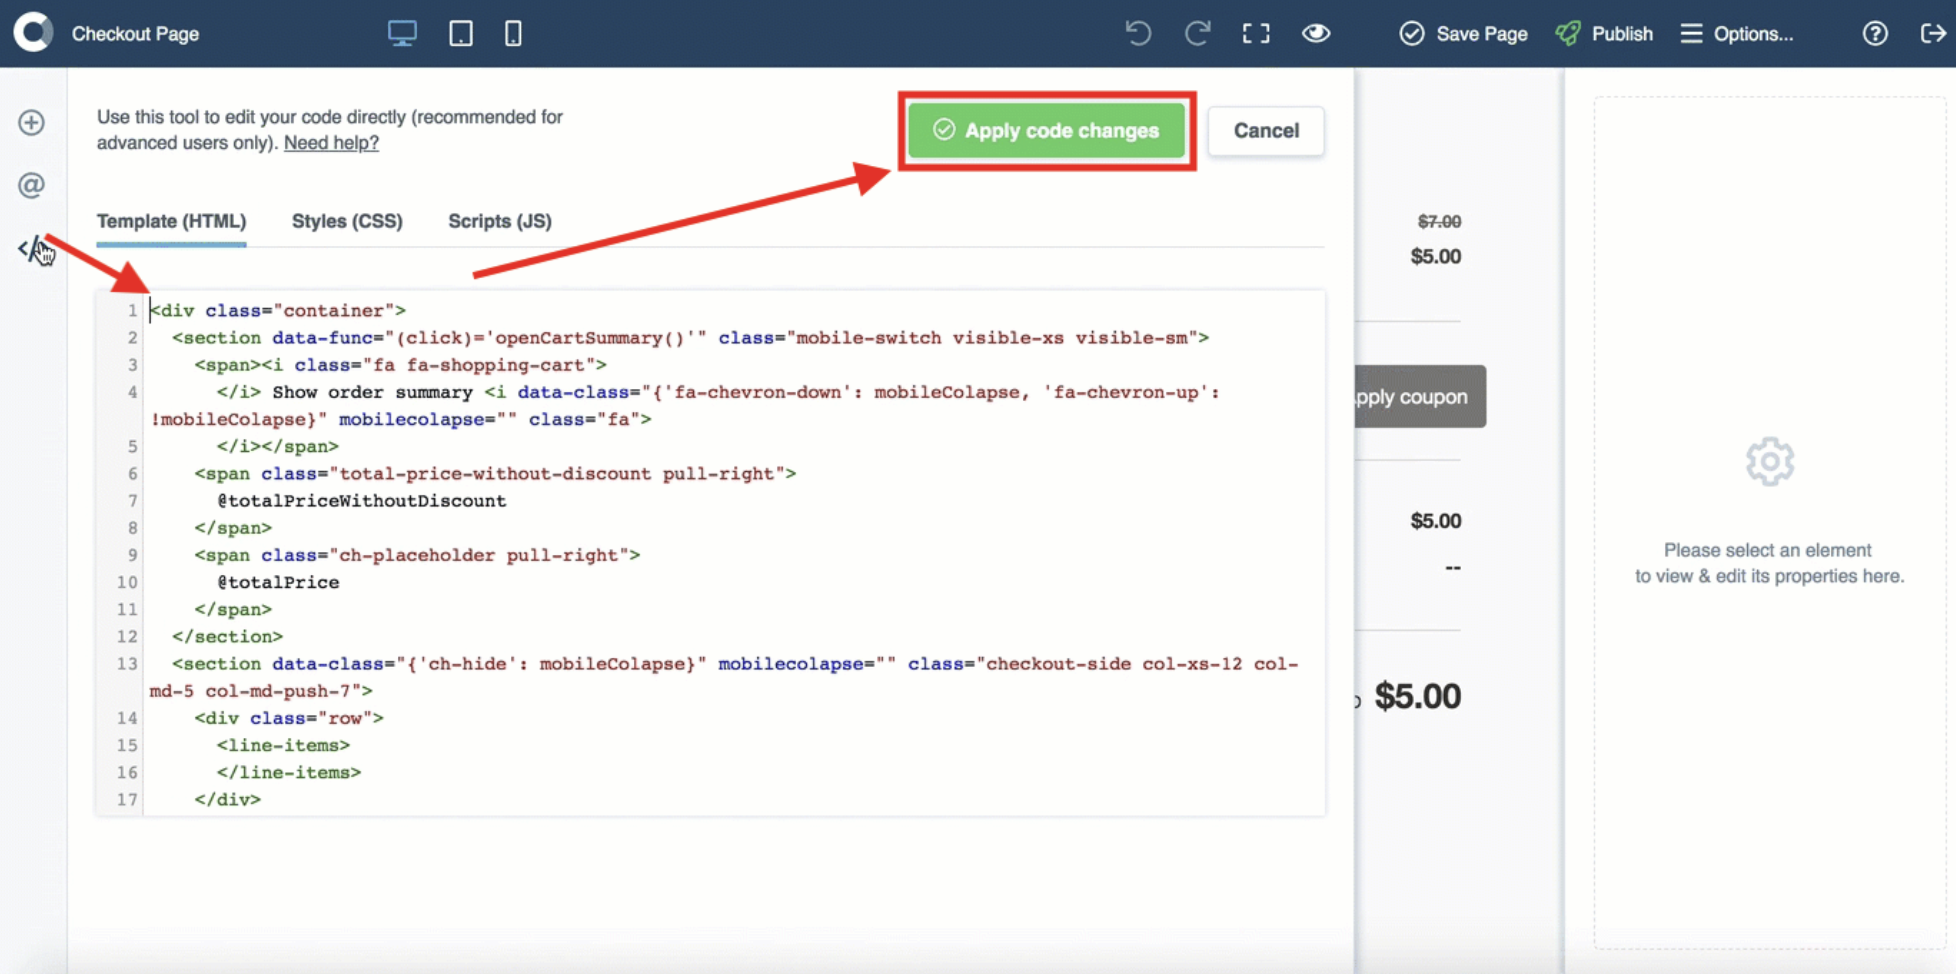Click the <line-items> opening tag line

[283, 745]
